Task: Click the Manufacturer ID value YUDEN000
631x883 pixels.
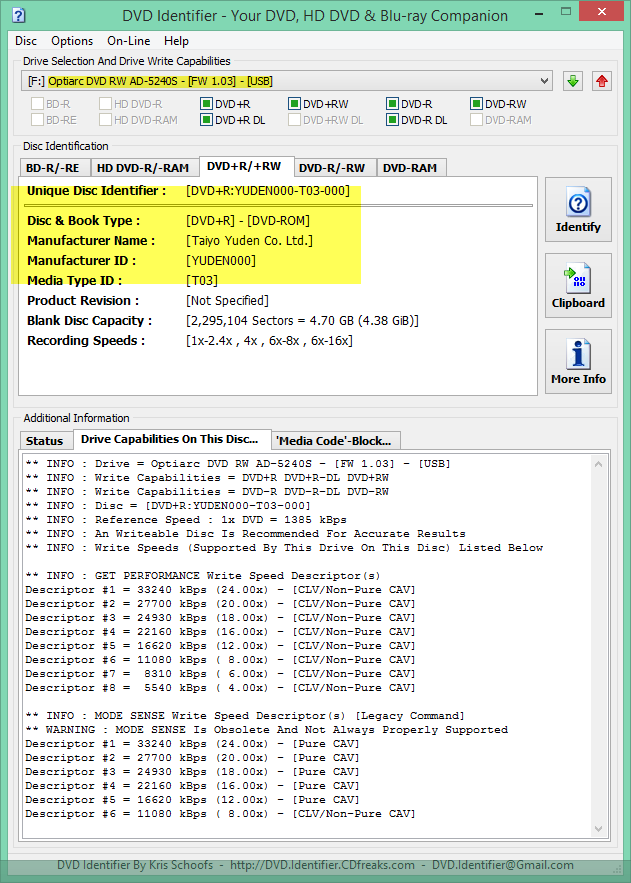Action: [221, 261]
